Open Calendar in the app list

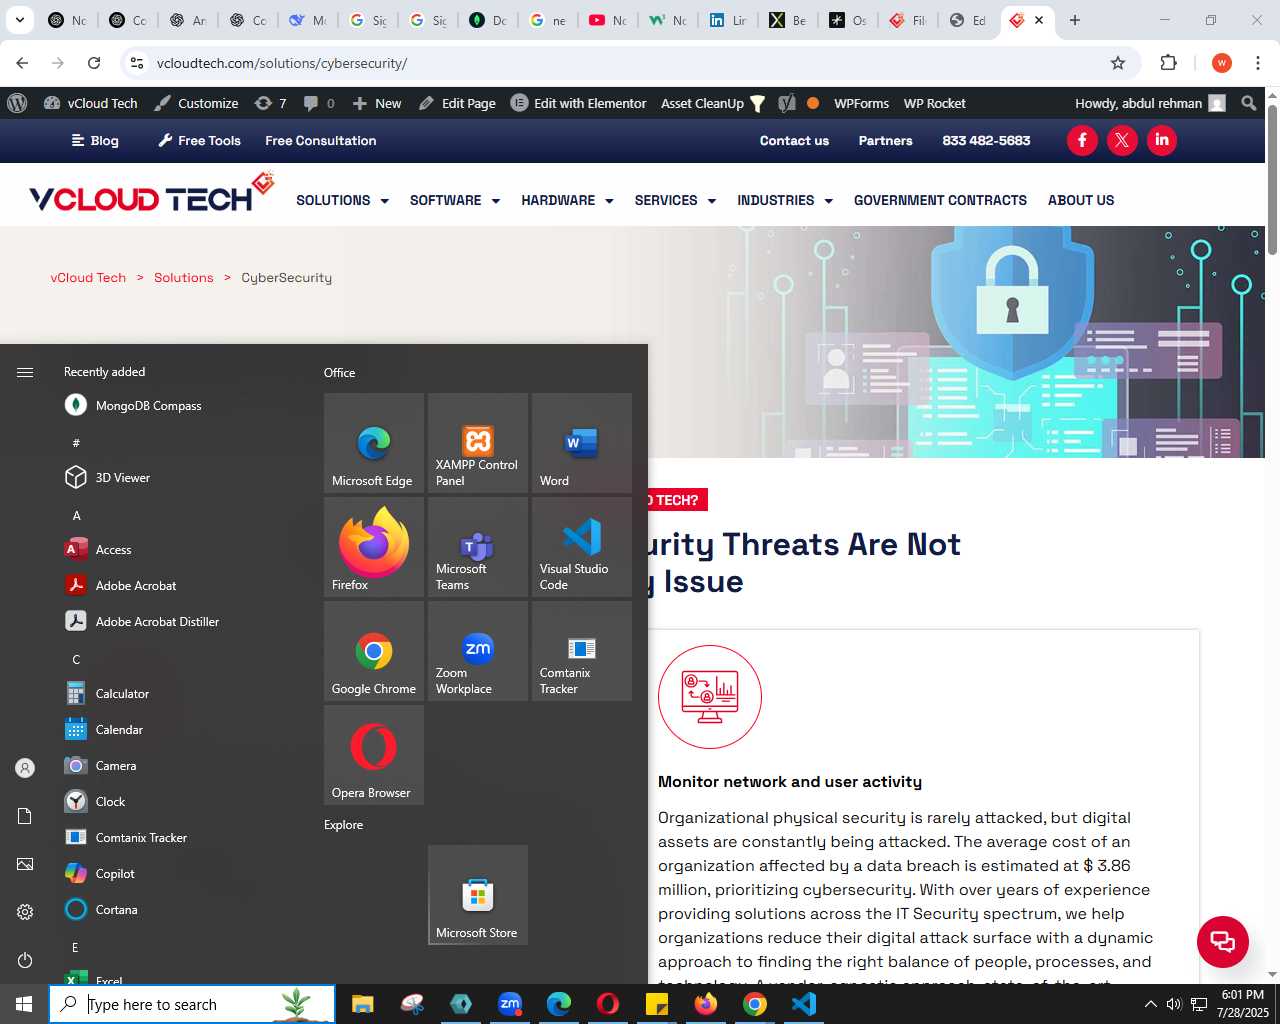[103, 729]
